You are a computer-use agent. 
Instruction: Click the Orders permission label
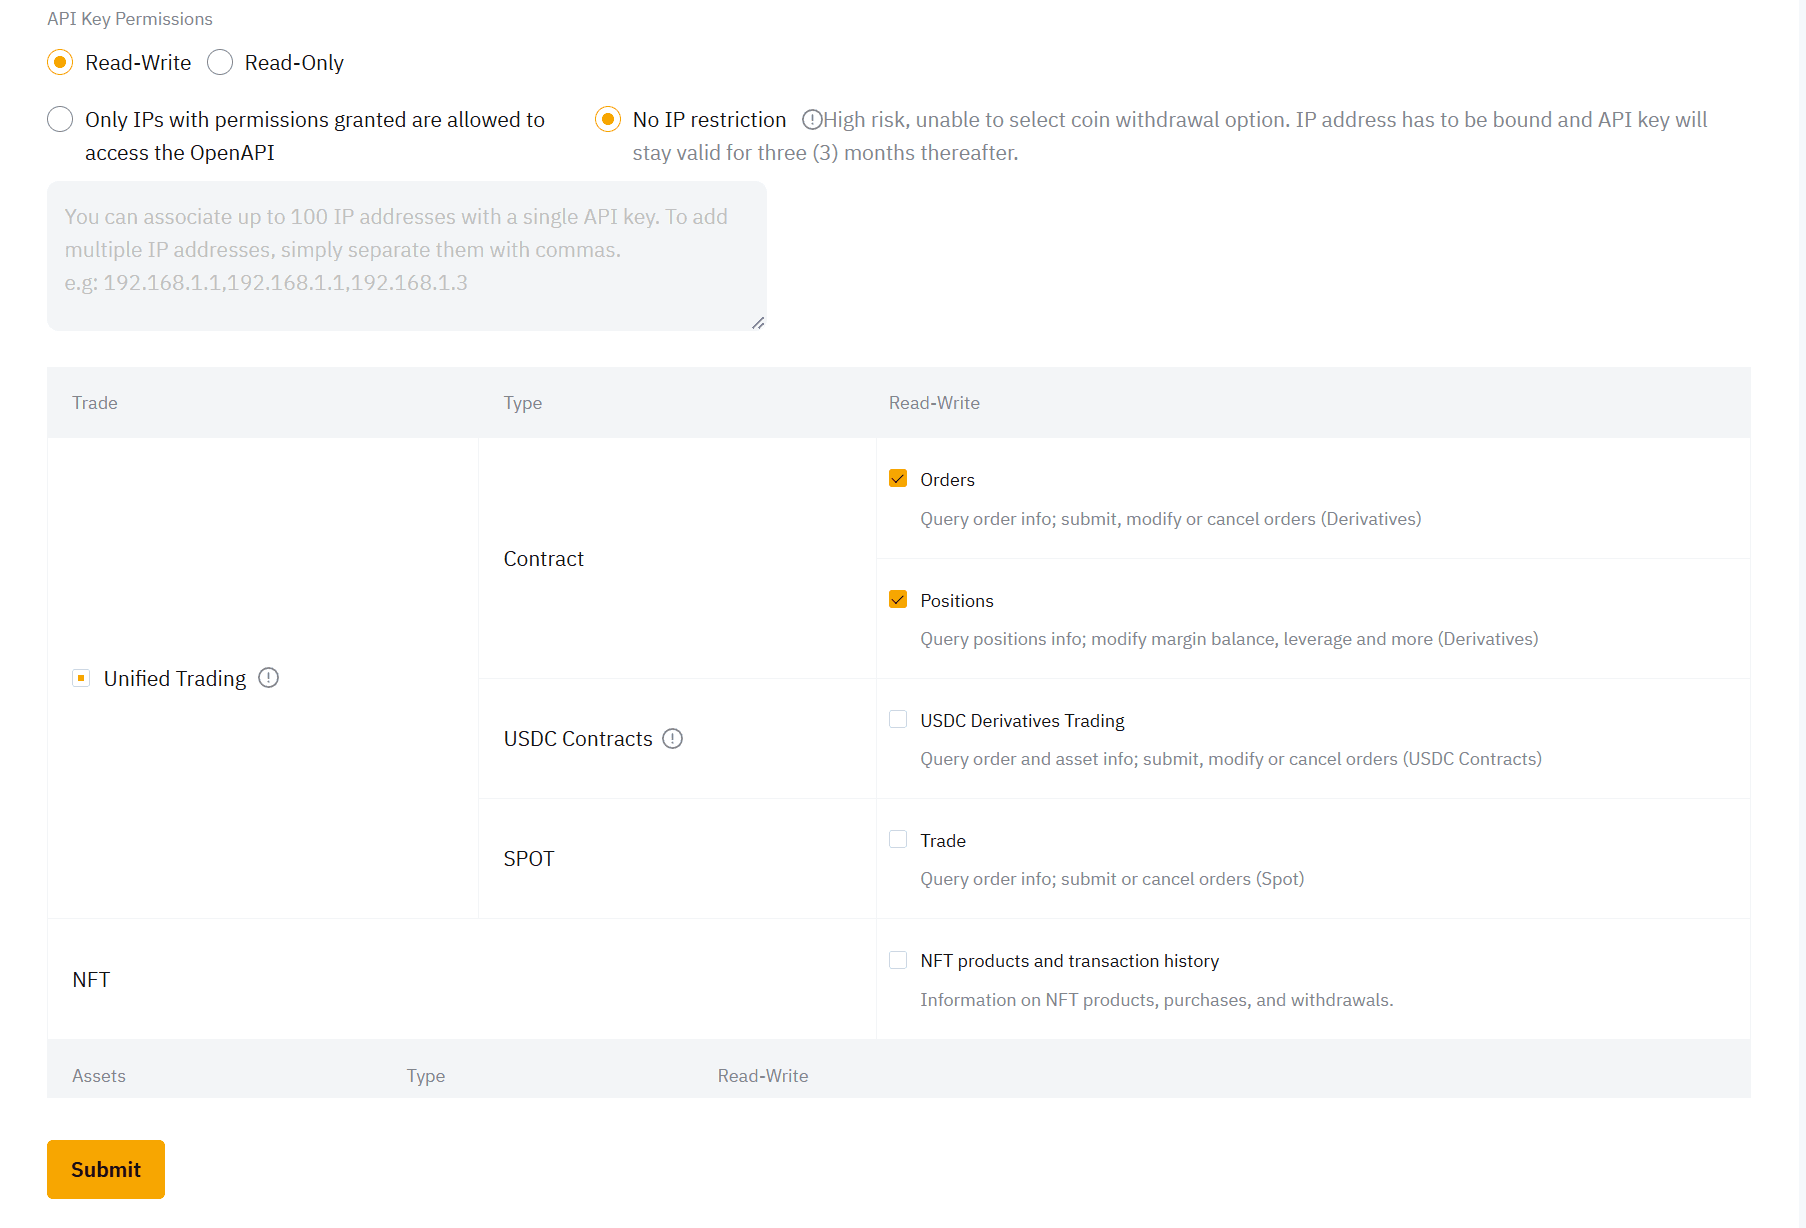click(946, 479)
